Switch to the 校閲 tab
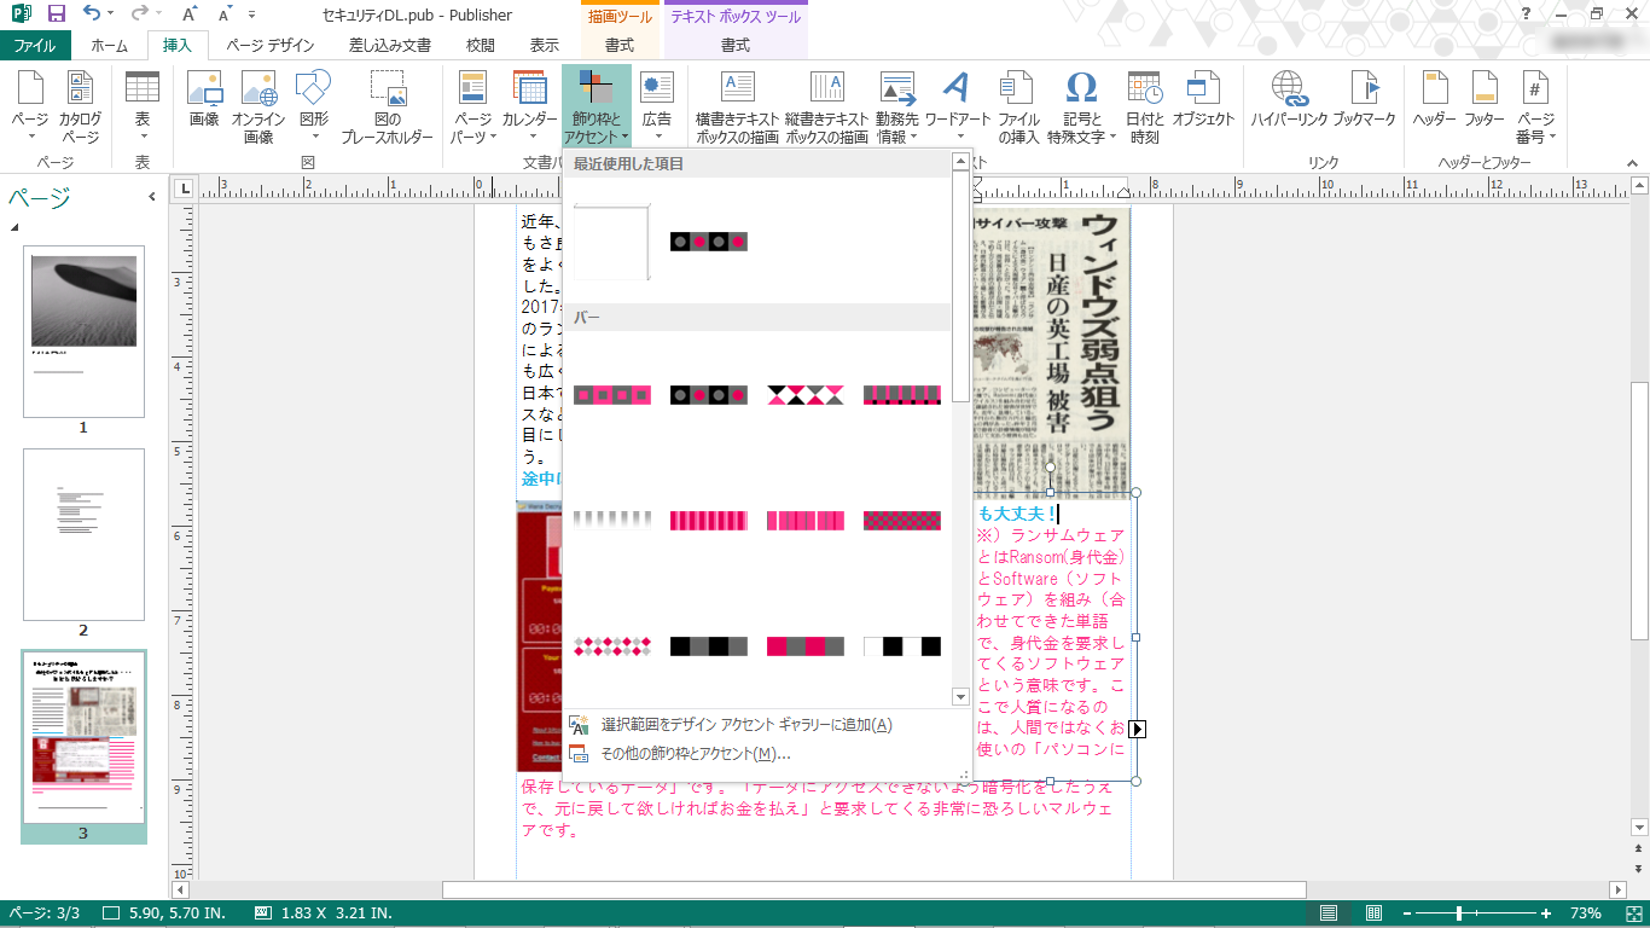The image size is (1650, 928). (480, 45)
